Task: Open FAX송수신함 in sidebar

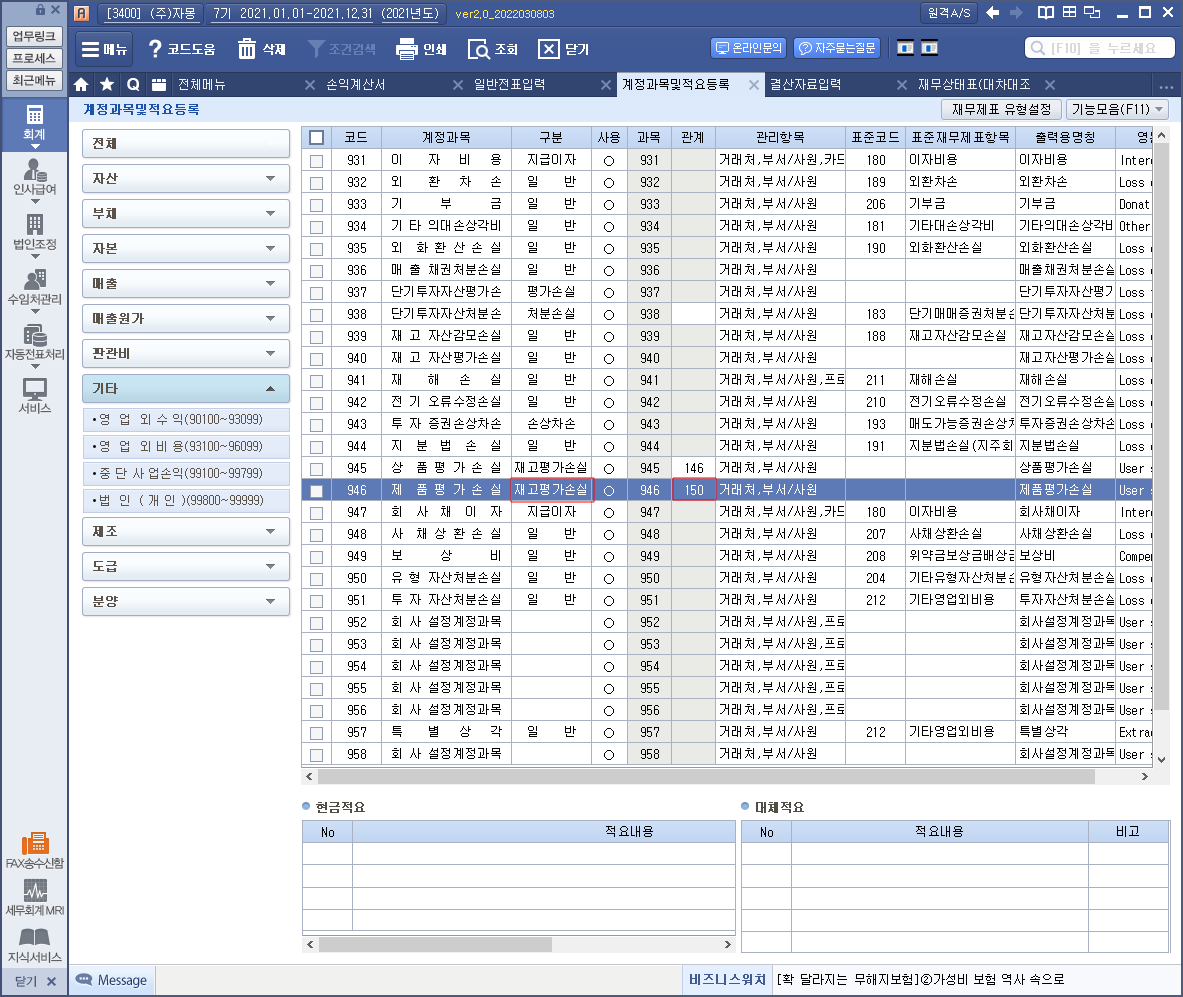Action: tap(35, 850)
